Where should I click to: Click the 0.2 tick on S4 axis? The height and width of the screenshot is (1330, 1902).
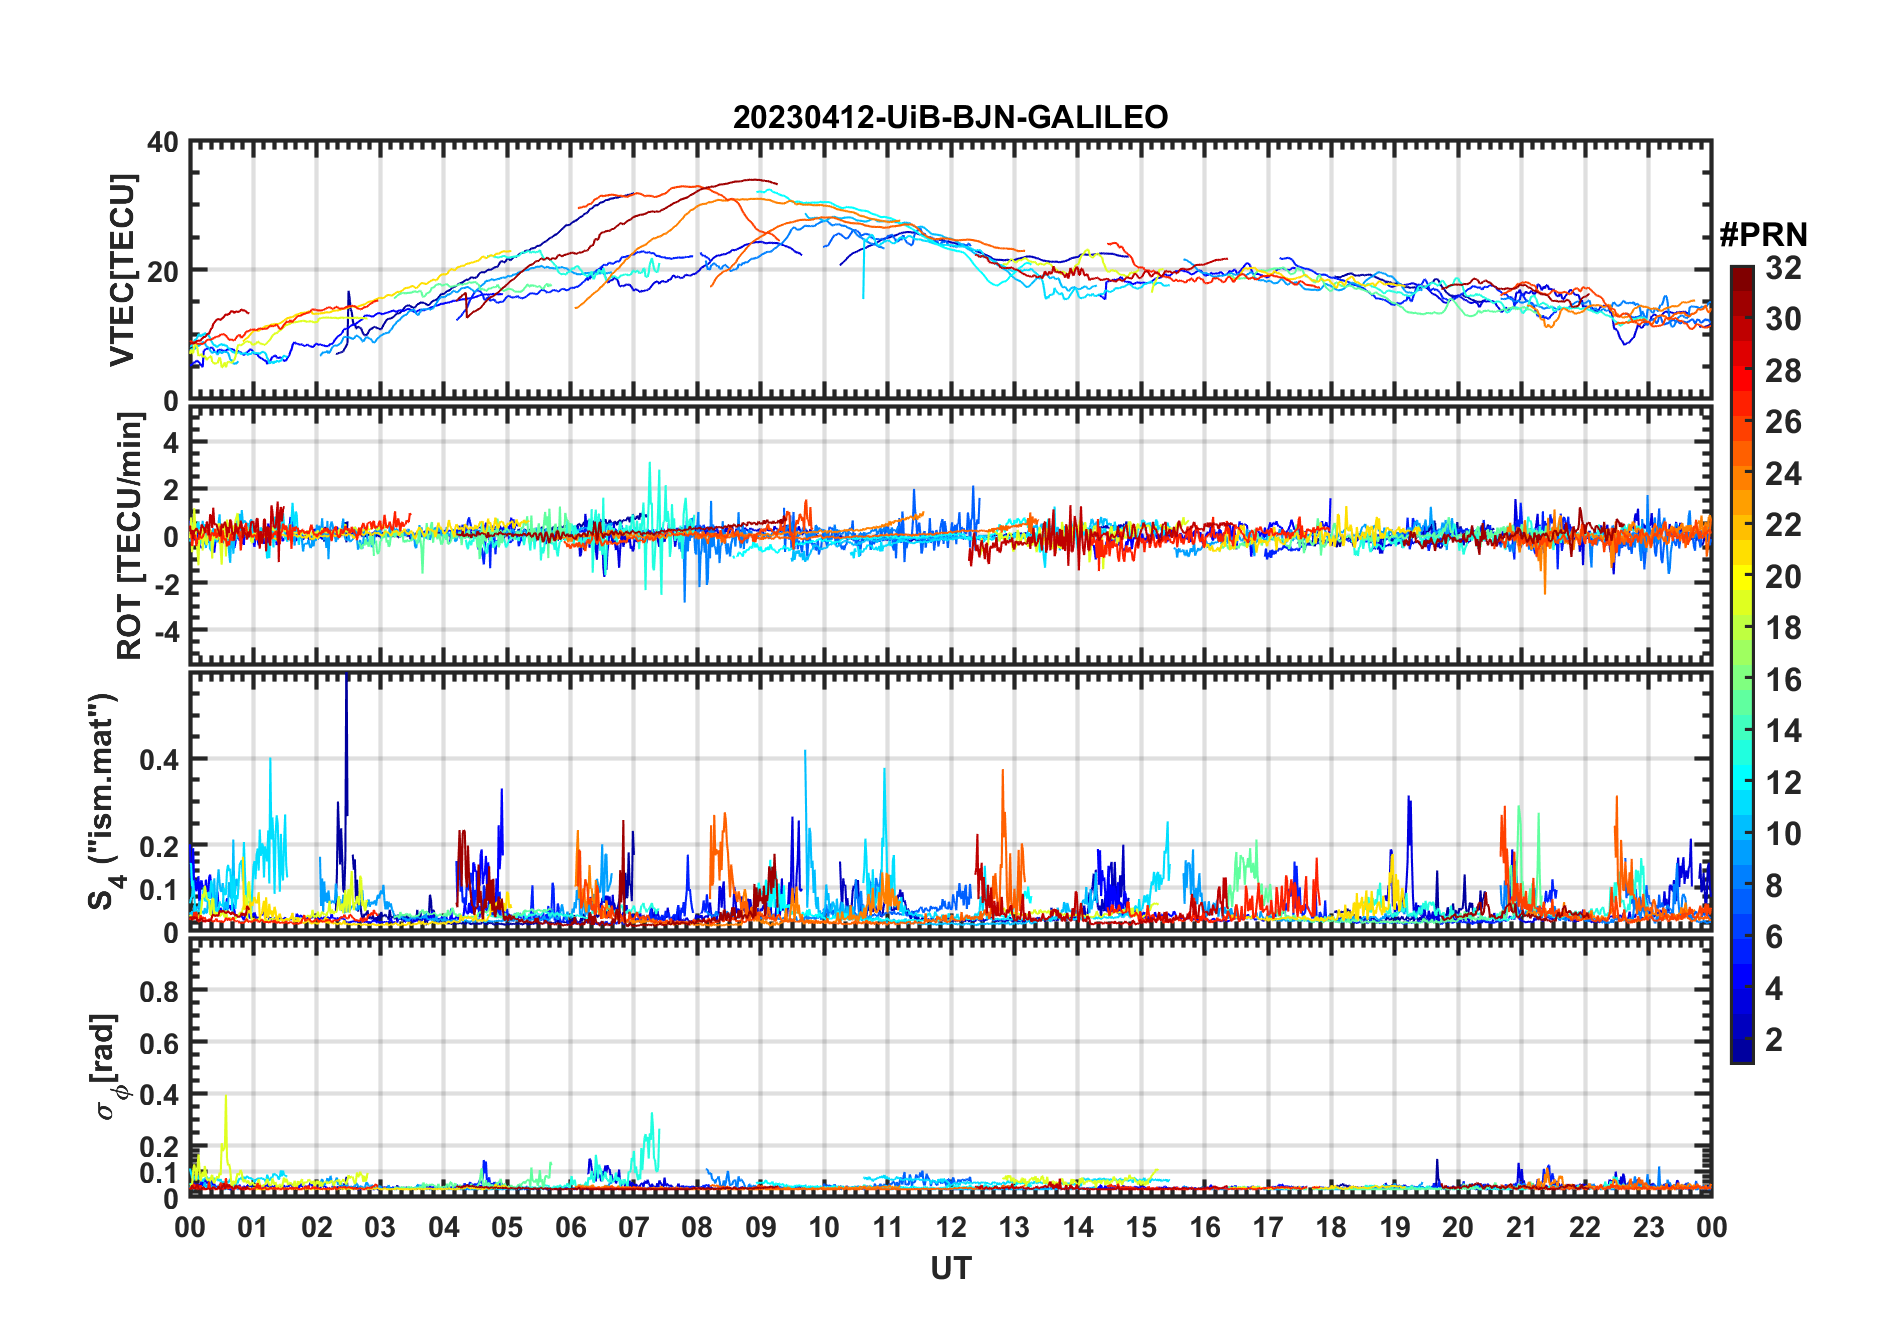click(x=159, y=846)
